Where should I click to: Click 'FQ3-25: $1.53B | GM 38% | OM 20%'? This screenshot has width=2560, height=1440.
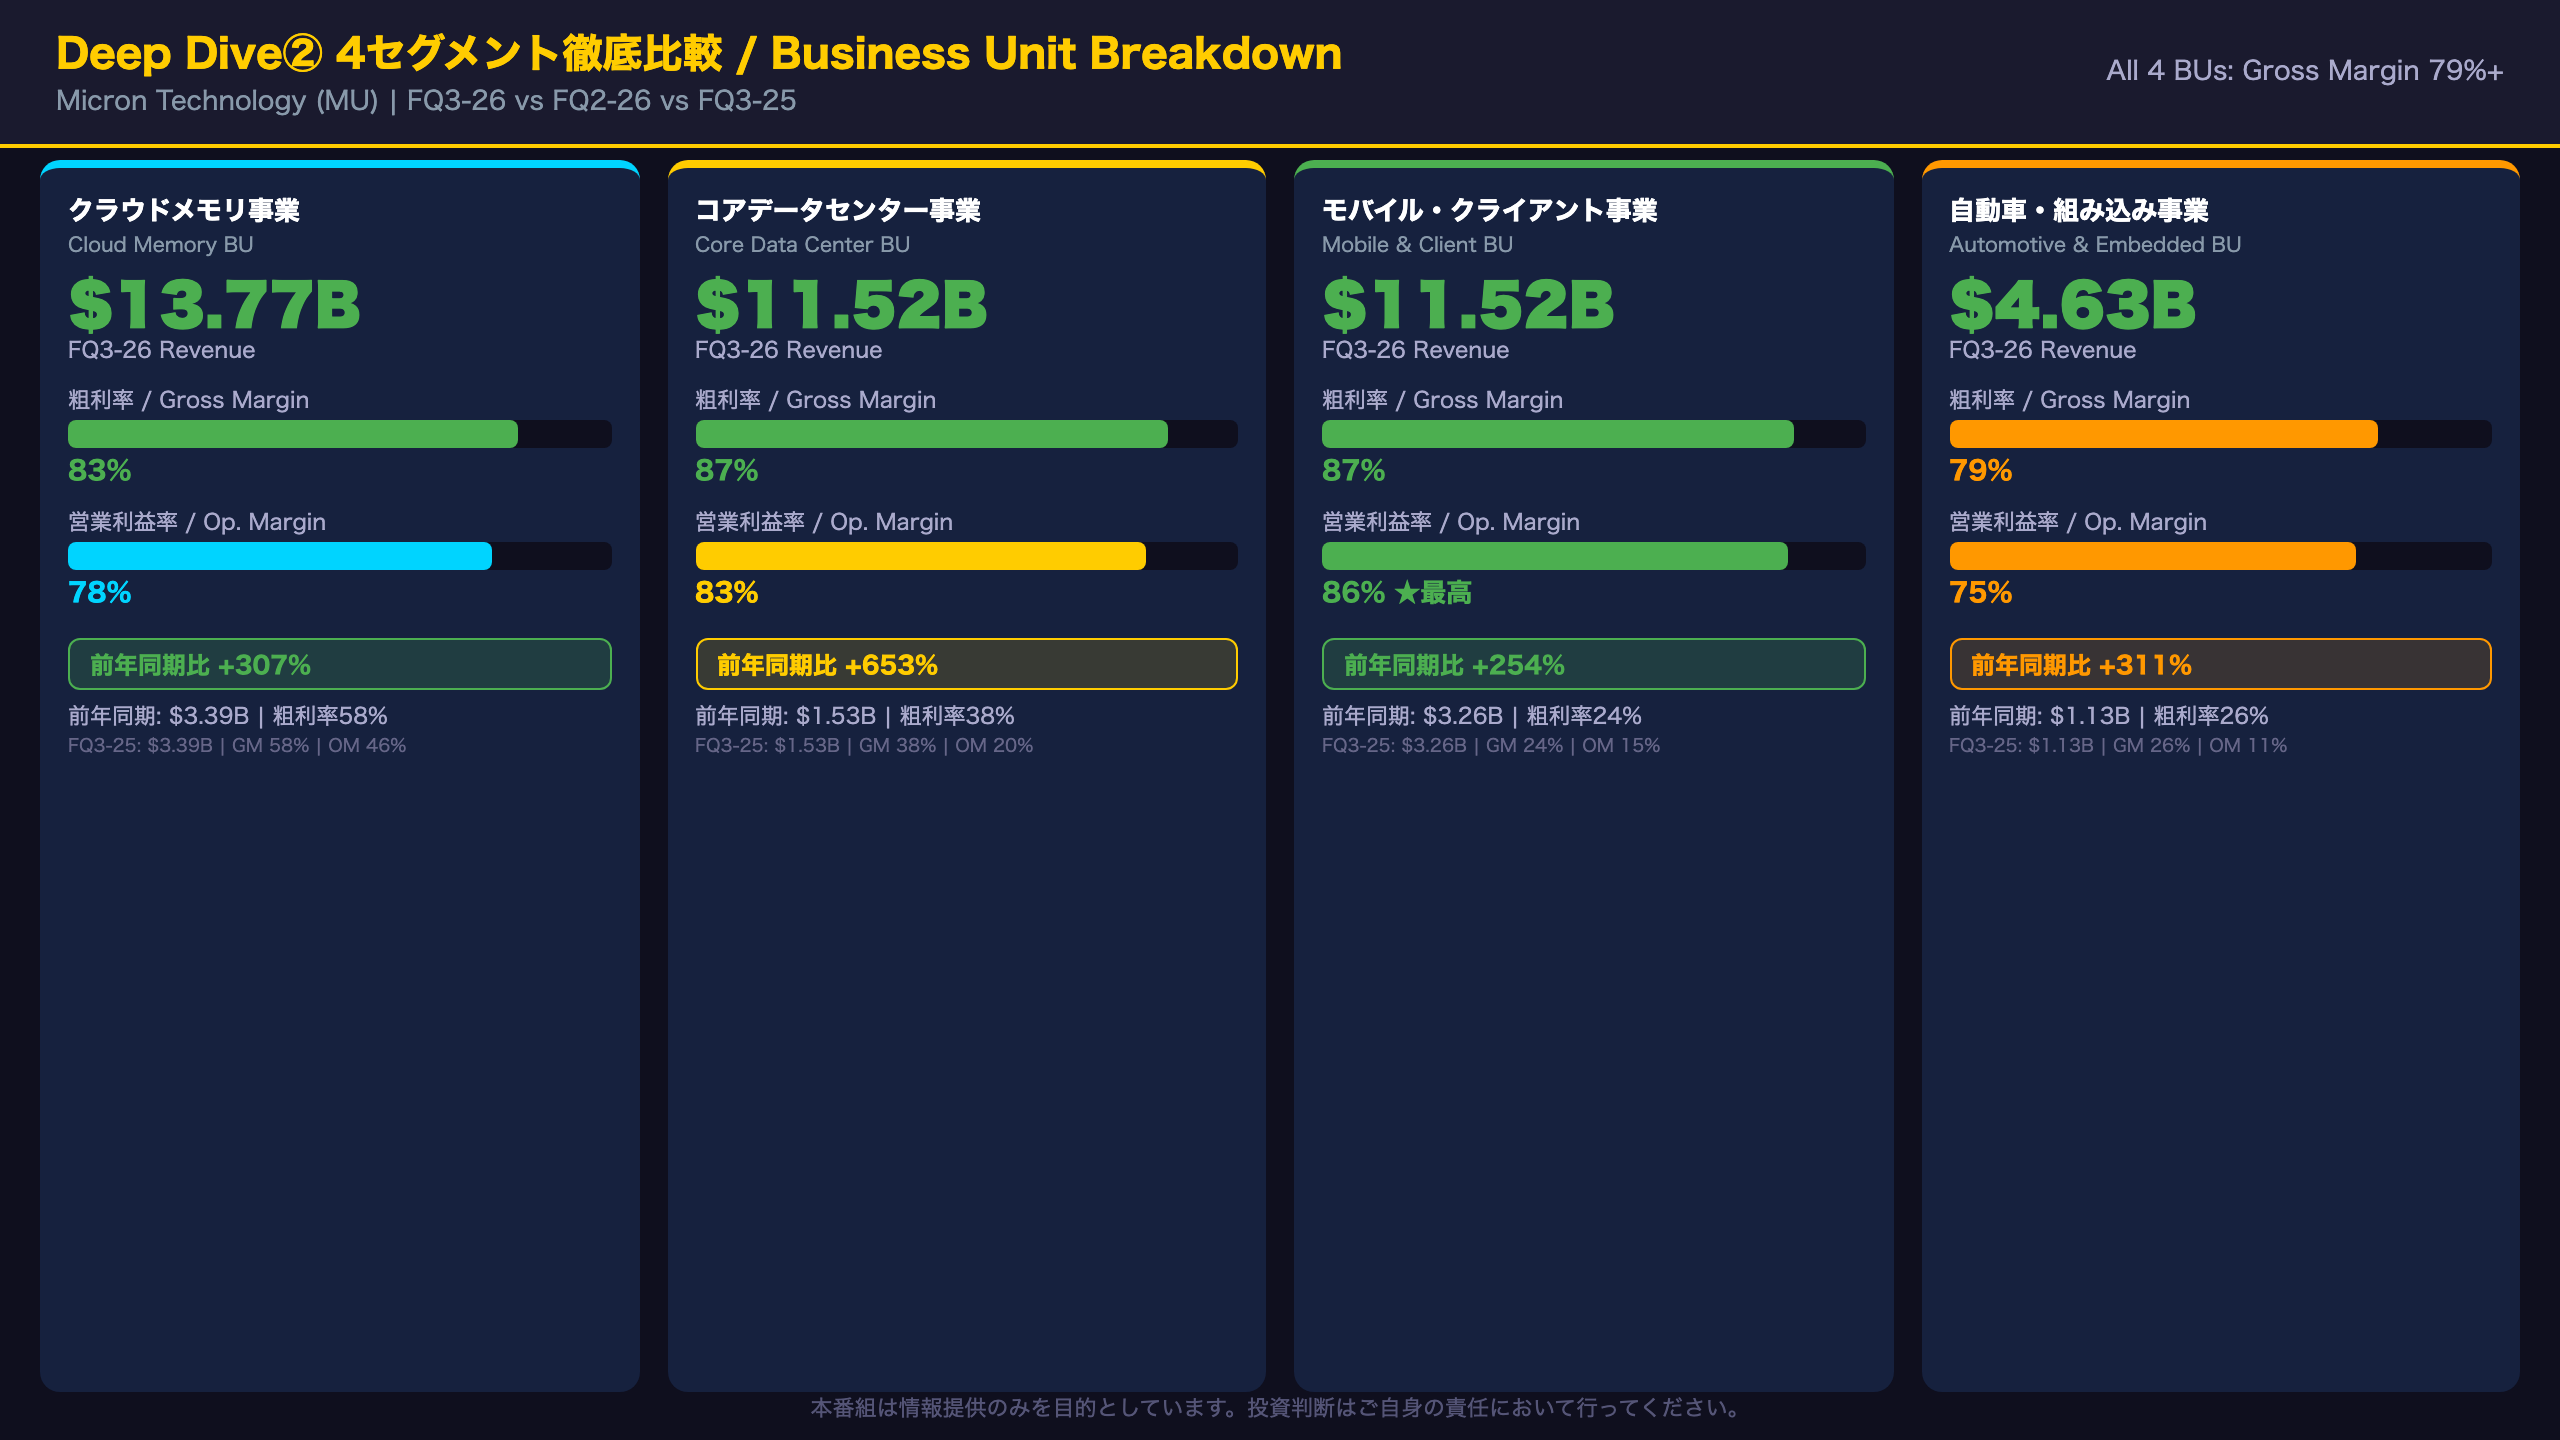pyautogui.click(x=864, y=745)
